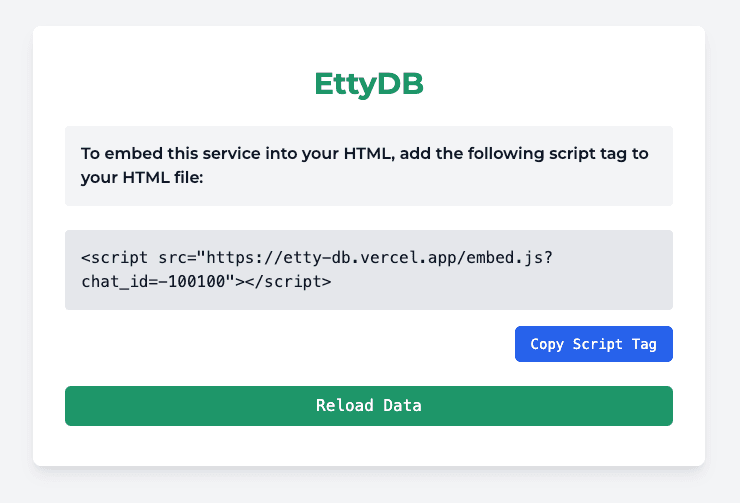Click the word 'Tag' on blue button

pos(644,344)
